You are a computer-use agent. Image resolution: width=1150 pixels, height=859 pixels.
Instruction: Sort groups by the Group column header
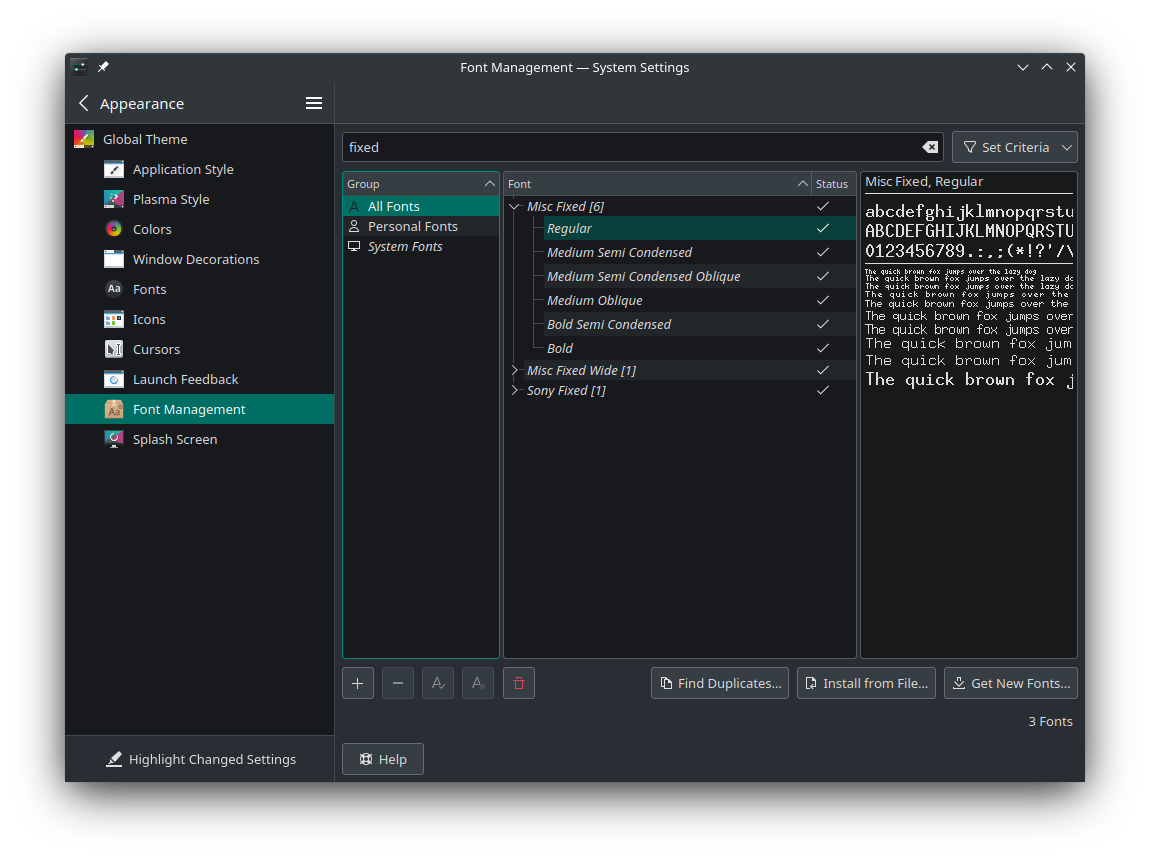coord(420,184)
